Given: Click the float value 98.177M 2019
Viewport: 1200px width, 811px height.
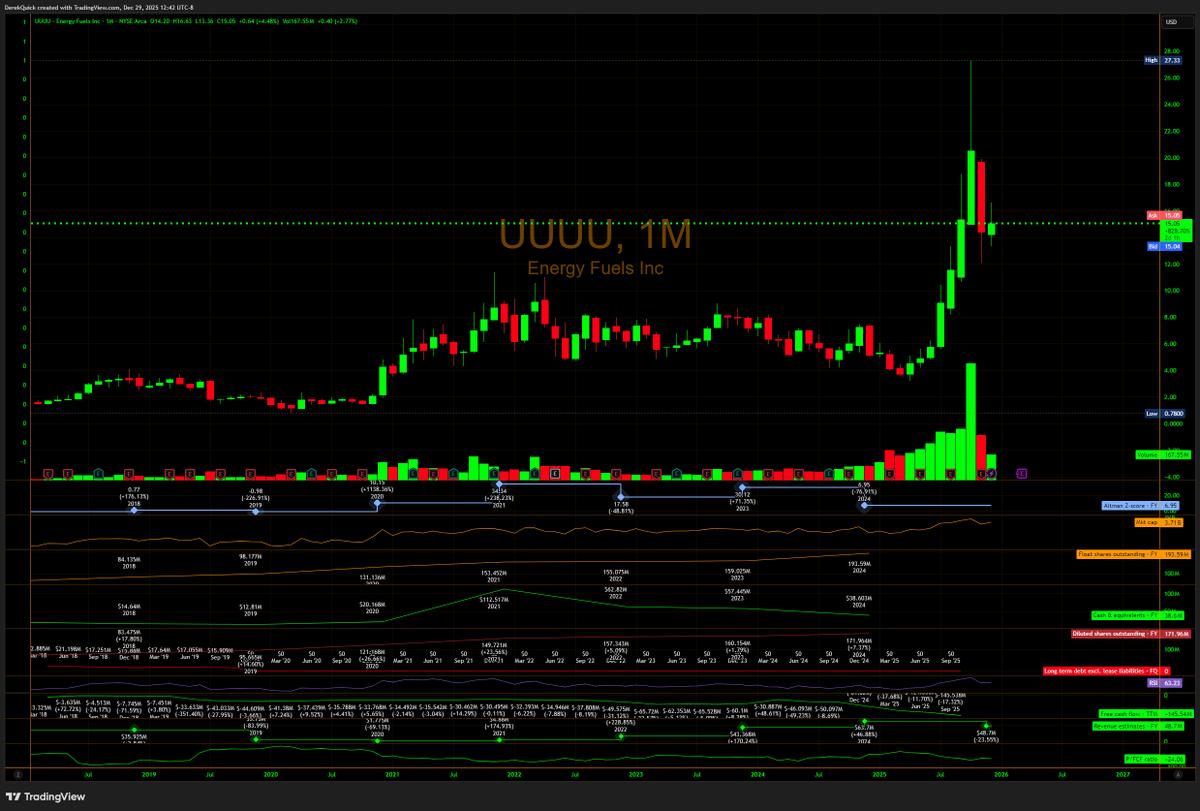Looking at the screenshot, I should (x=250, y=558).
